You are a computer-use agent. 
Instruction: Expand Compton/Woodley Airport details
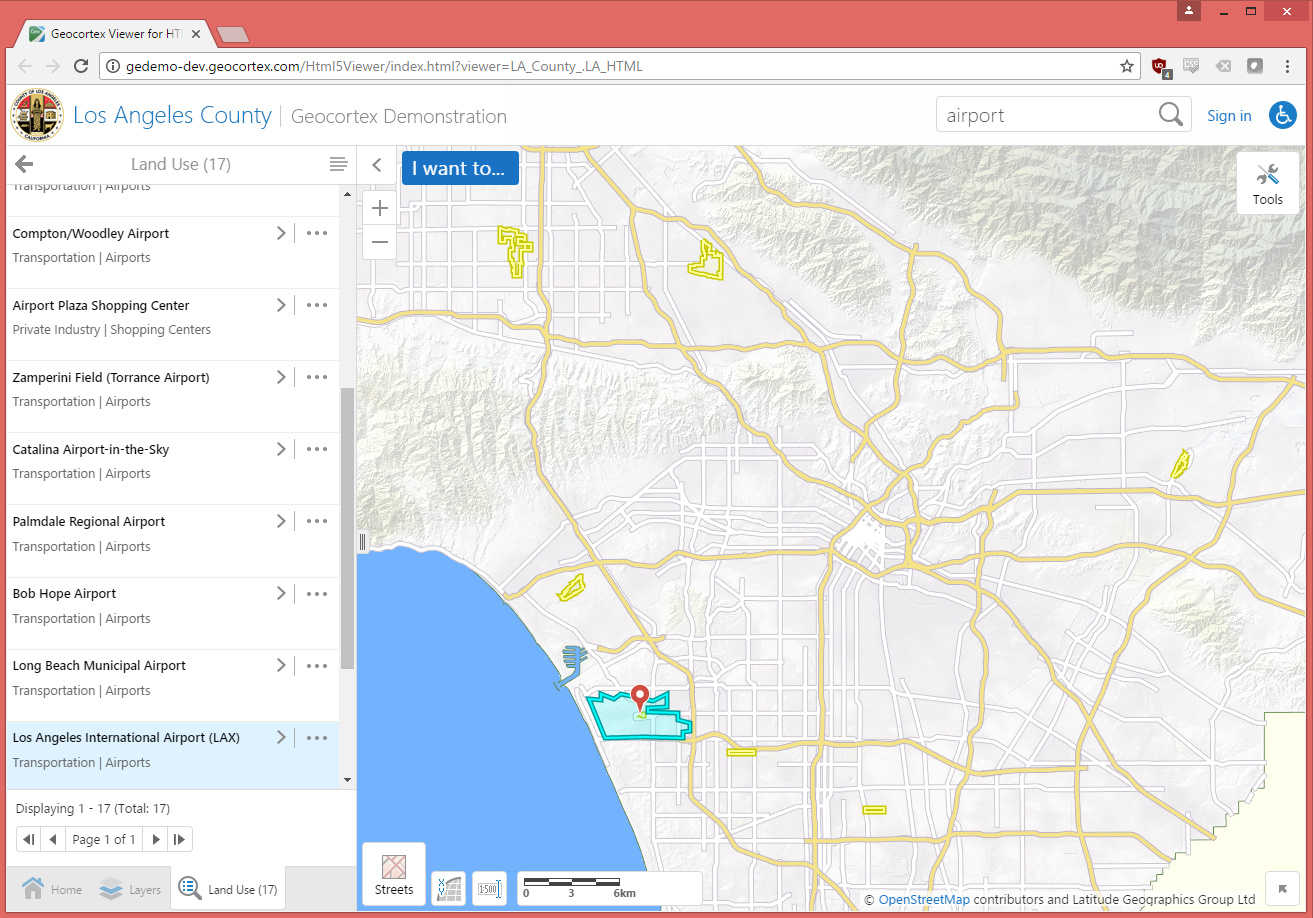[281, 233]
